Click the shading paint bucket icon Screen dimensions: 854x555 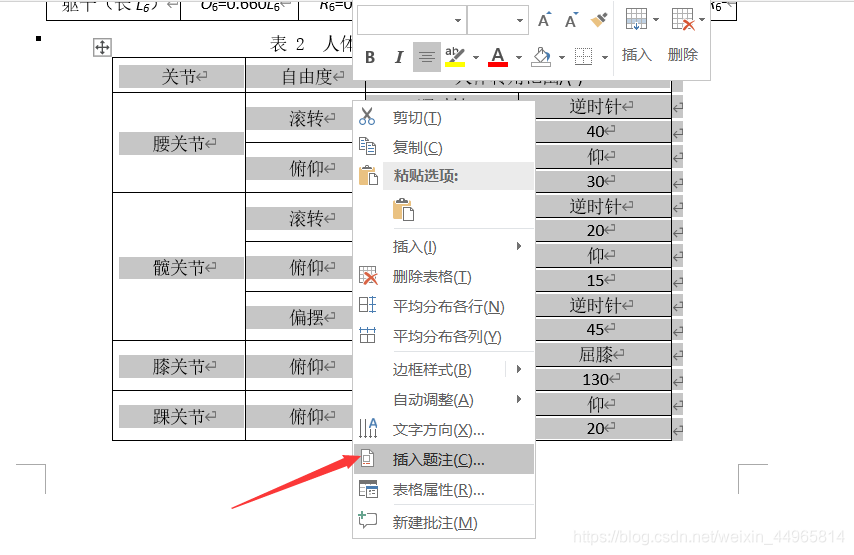coord(541,57)
